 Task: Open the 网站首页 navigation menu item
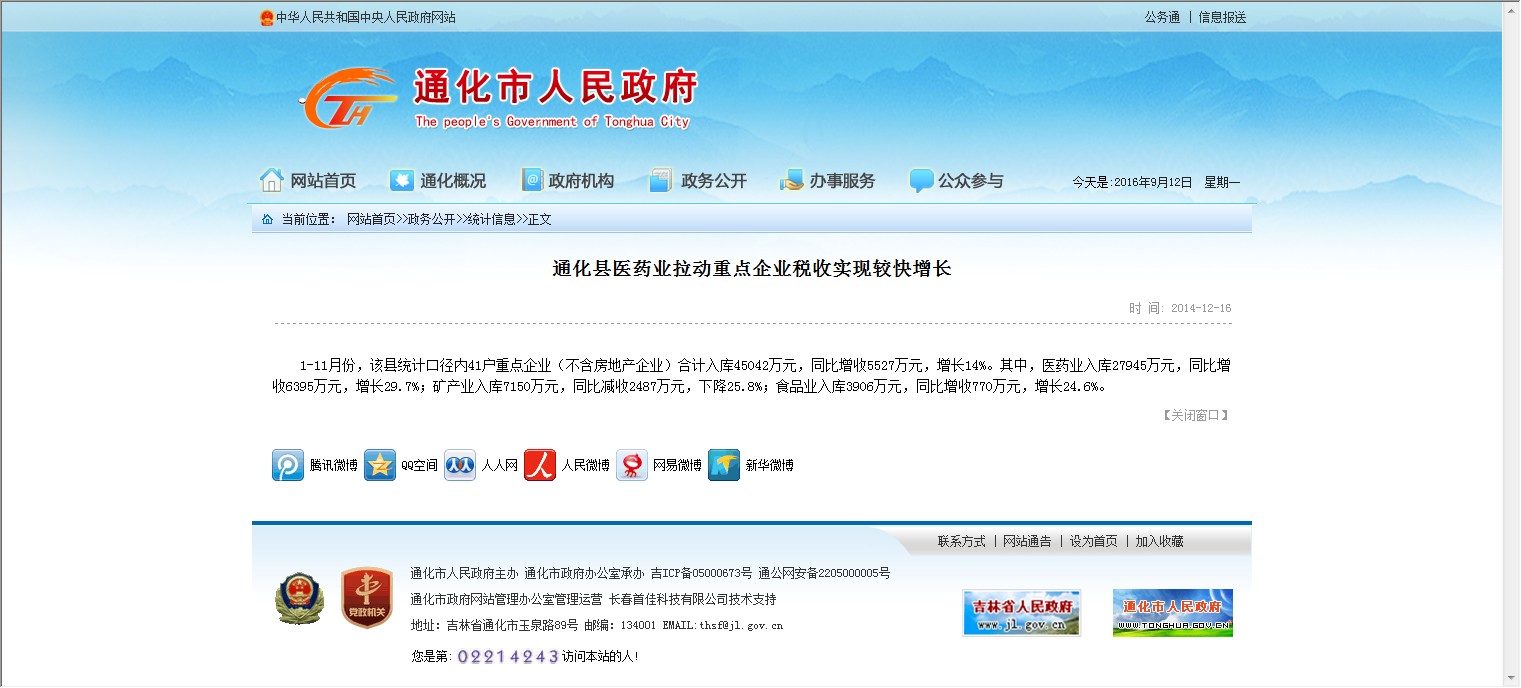308,181
